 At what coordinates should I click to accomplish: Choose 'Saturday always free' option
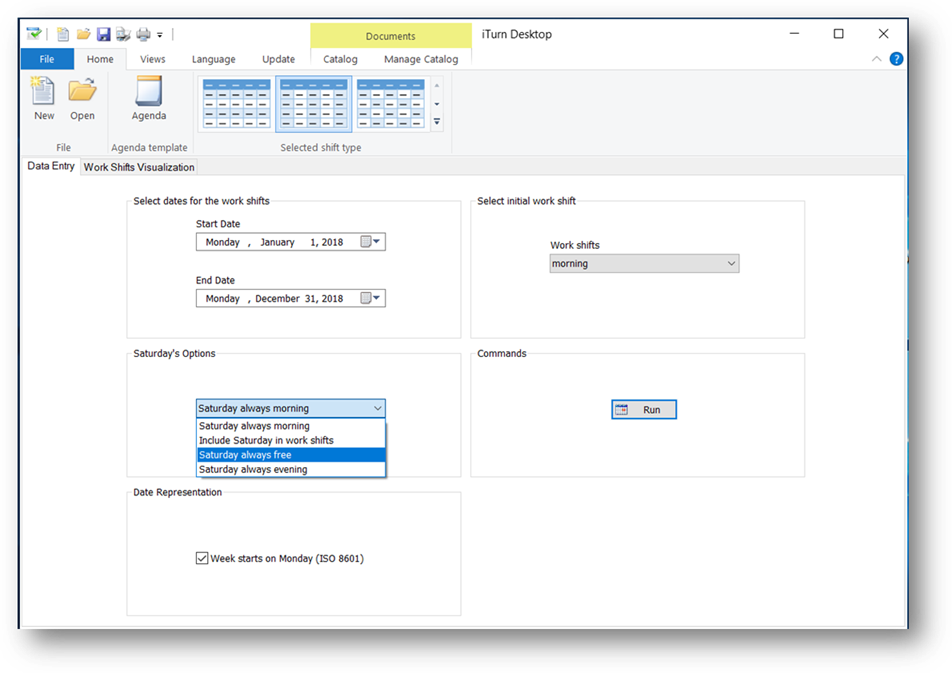point(291,455)
